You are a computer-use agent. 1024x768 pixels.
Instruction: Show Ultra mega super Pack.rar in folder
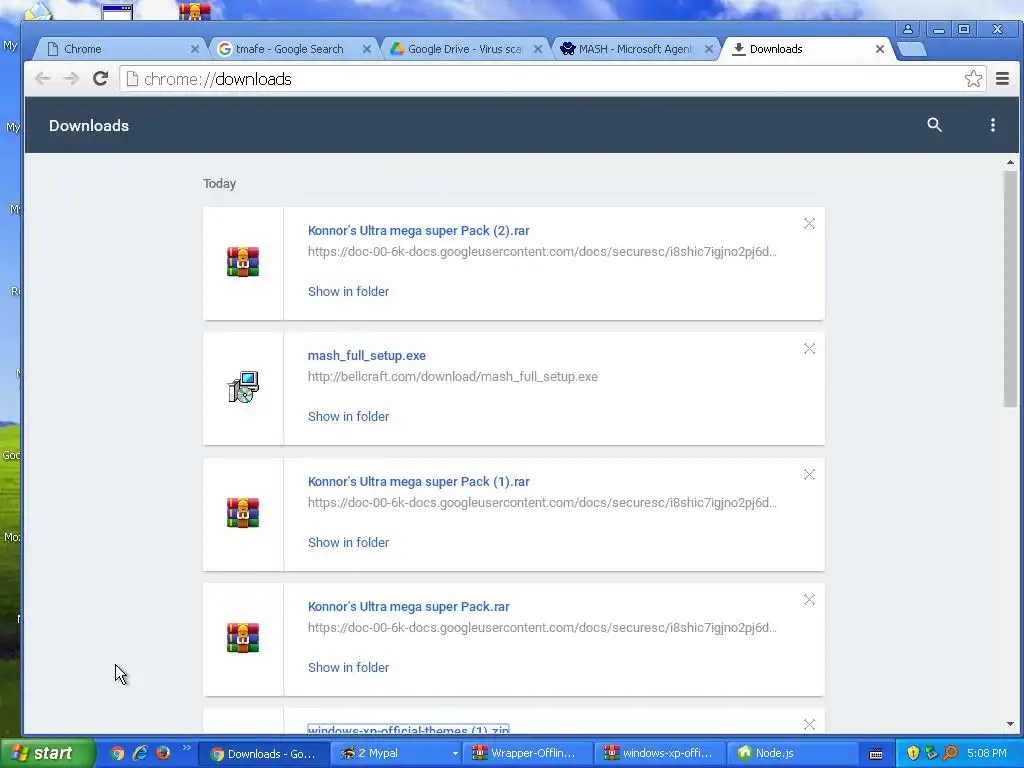348,667
